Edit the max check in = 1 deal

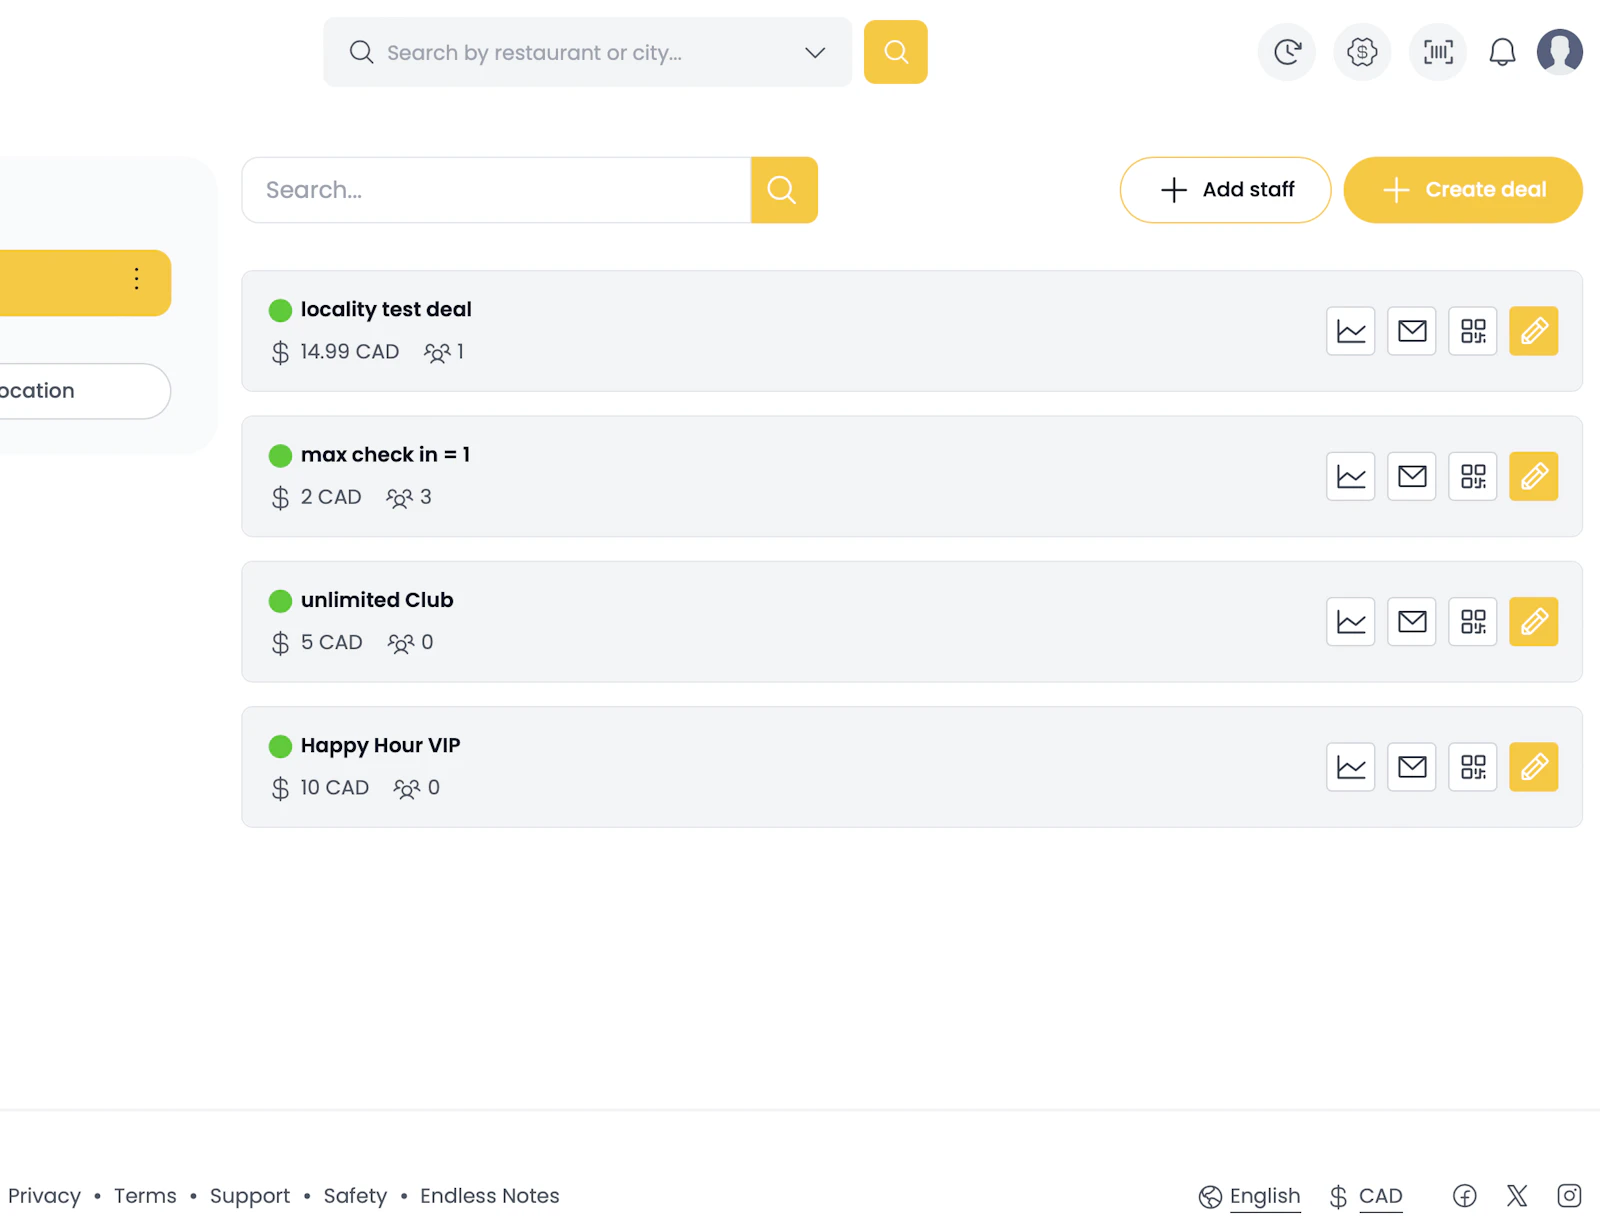(1533, 476)
